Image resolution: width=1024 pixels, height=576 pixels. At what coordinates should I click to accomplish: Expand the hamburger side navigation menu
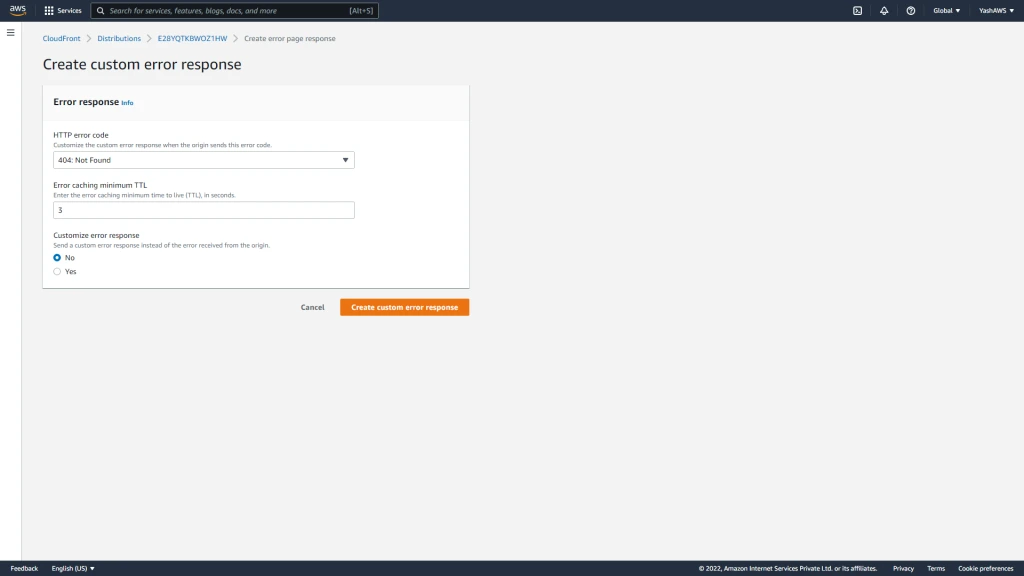[10, 33]
